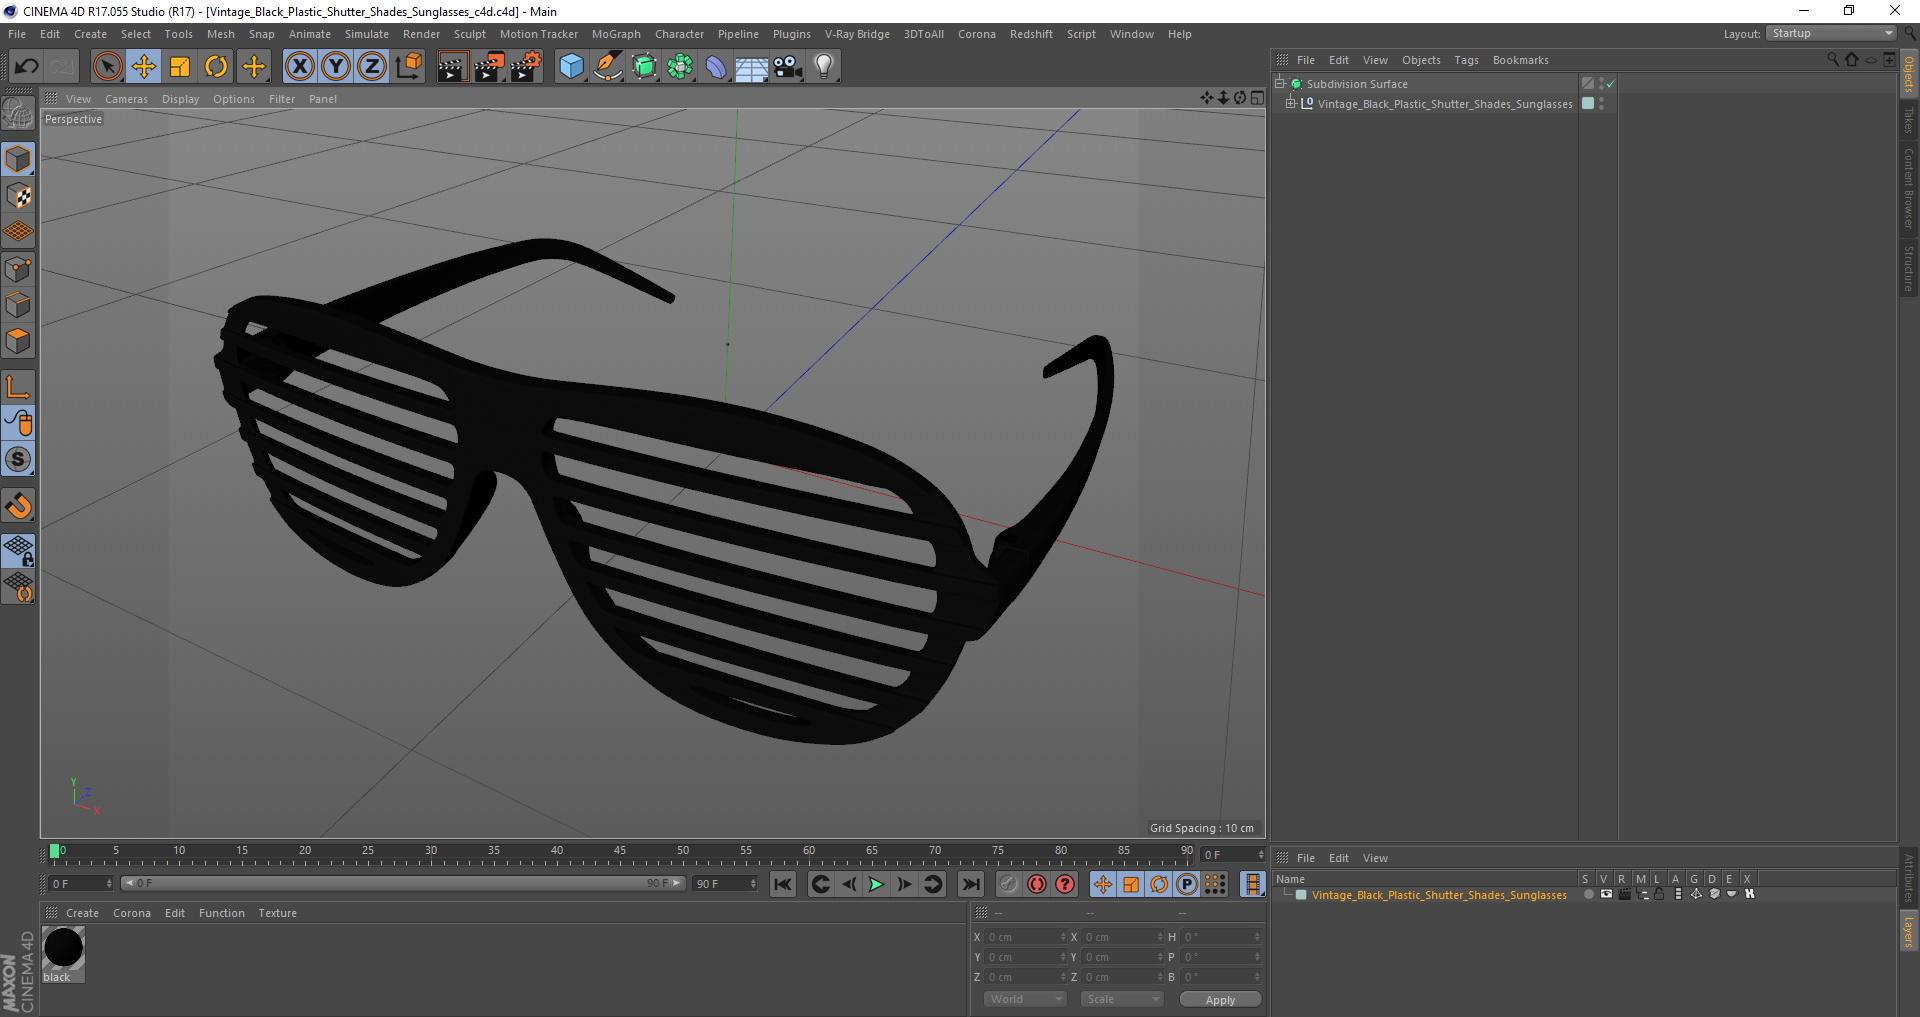The height and width of the screenshot is (1017, 1920).
Task: Toggle autokeying button
Action: [1037, 884]
